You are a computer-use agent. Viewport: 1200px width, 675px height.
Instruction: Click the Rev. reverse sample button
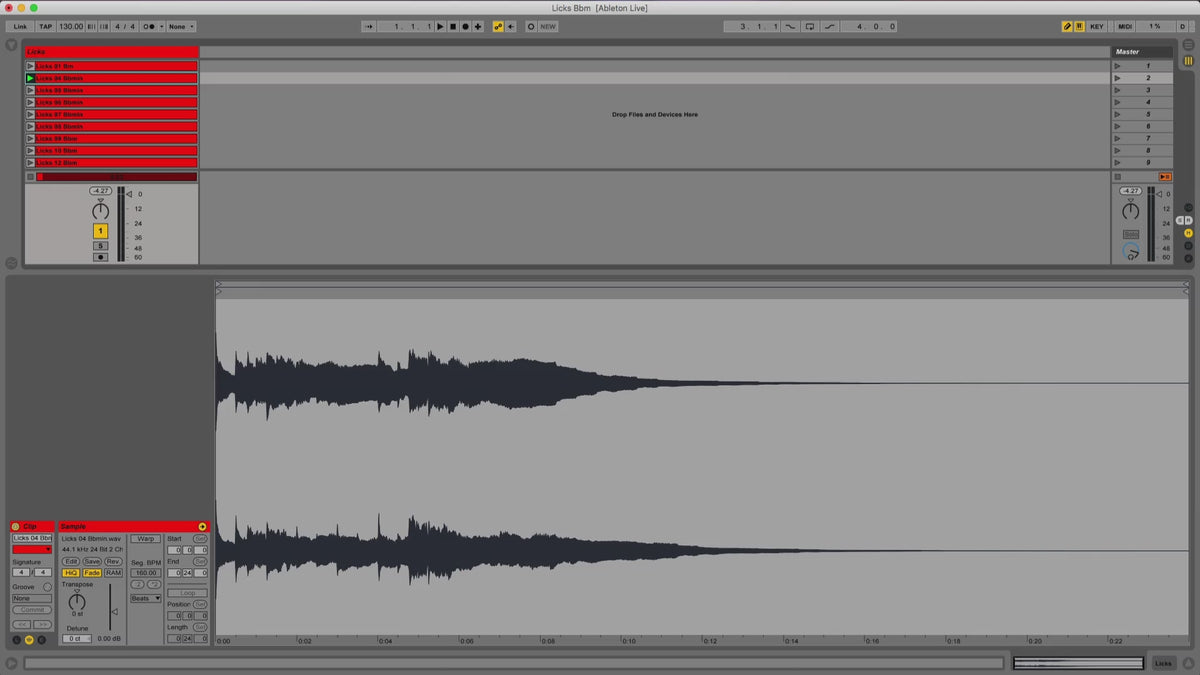pyautogui.click(x=113, y=562)
